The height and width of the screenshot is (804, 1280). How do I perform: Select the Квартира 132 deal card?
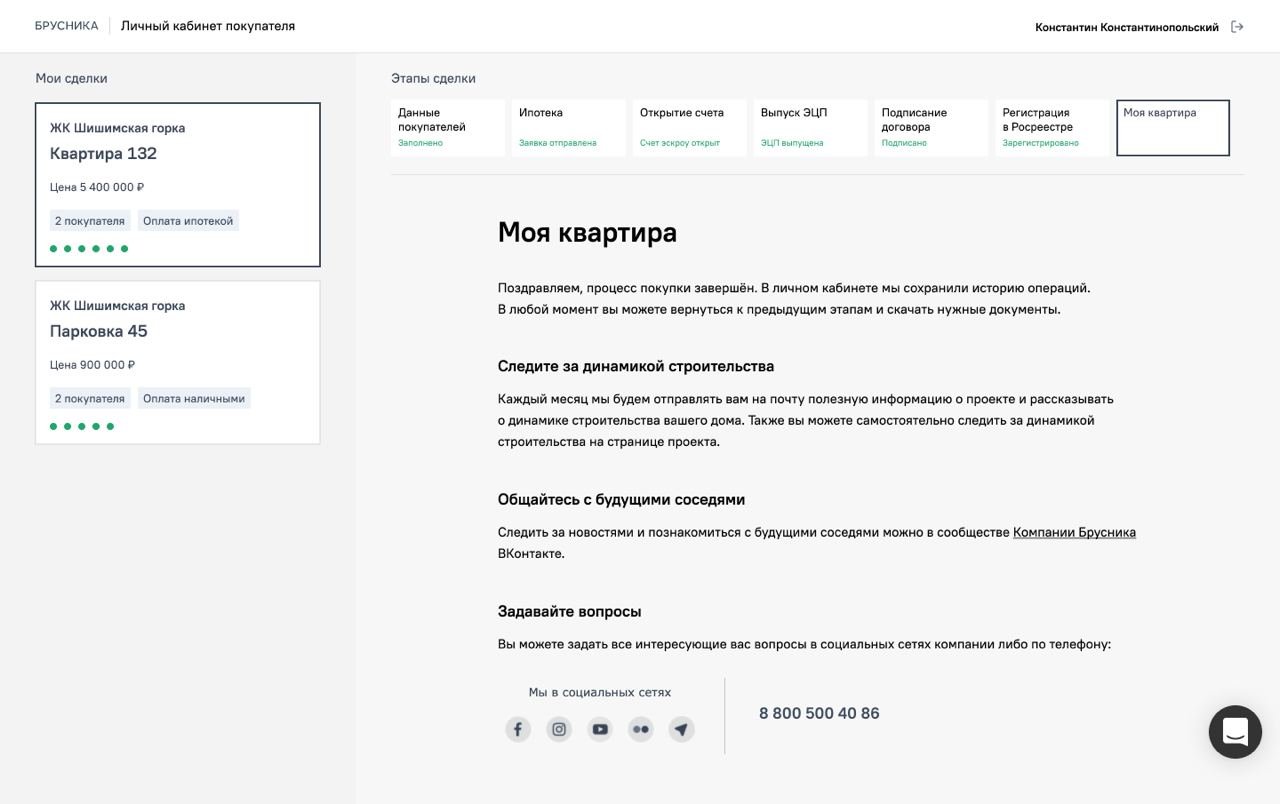pyautogui.click(x=178, y=184)
